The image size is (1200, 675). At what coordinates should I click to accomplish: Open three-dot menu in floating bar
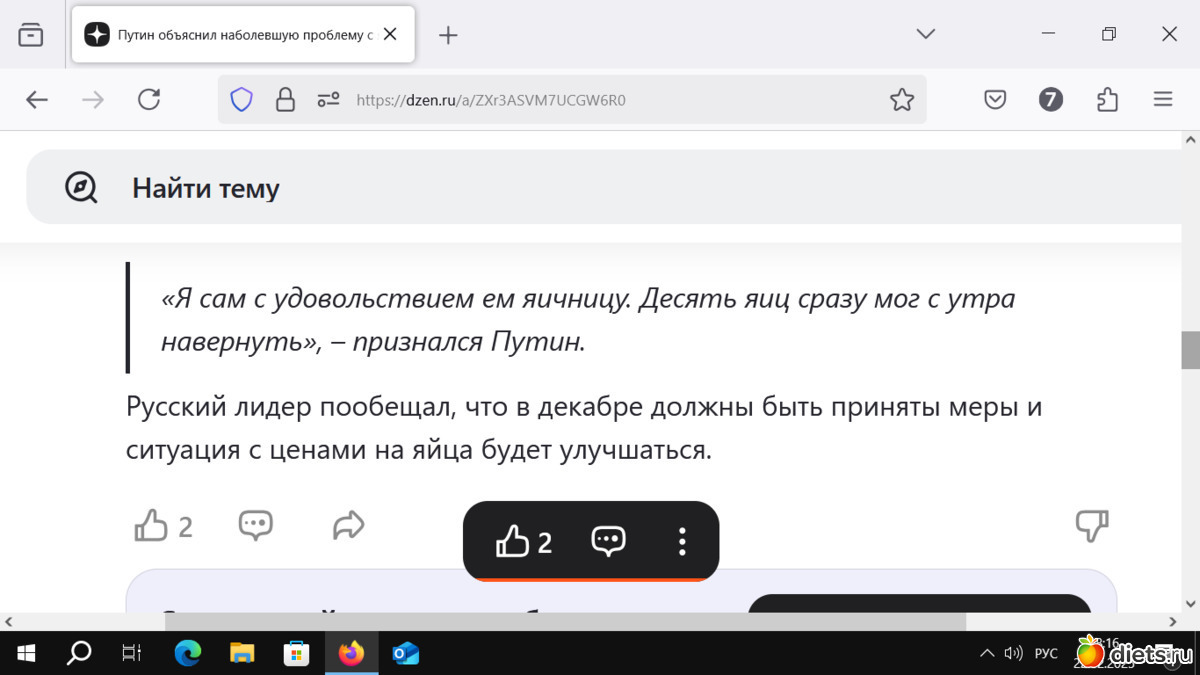click(682, 542)
